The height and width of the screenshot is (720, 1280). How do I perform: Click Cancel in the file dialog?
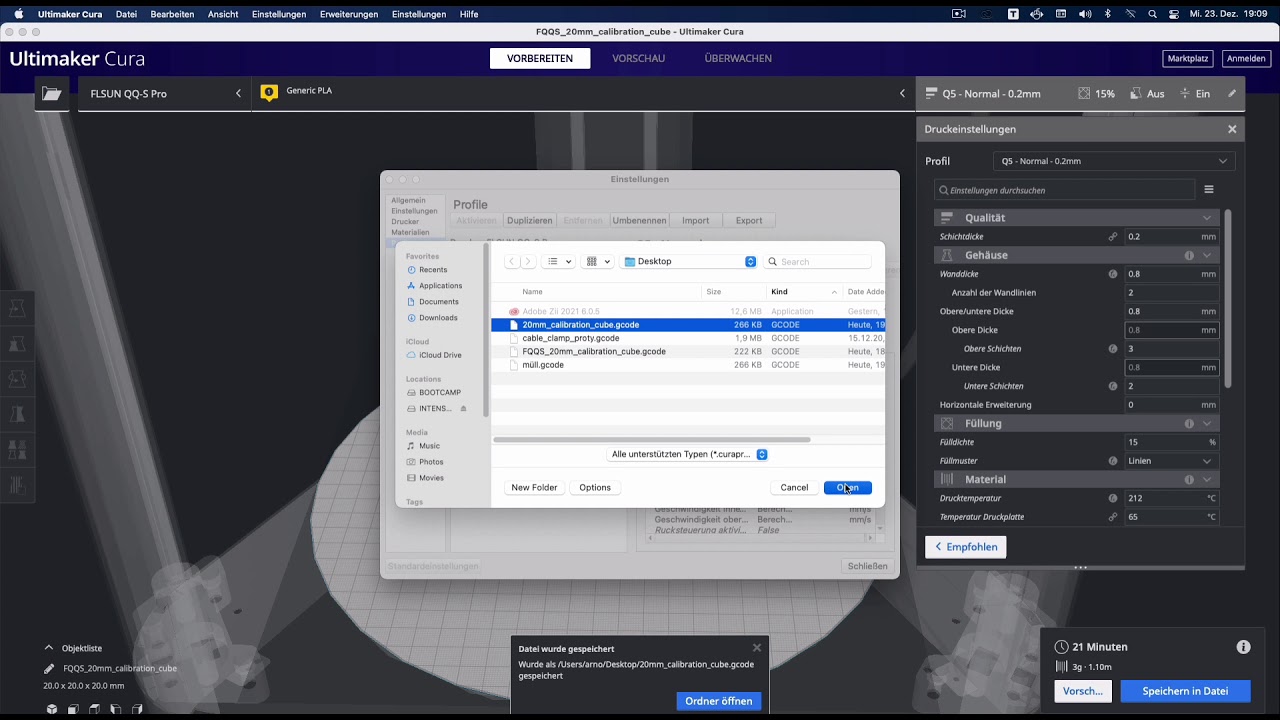click(x=794, y=487)
